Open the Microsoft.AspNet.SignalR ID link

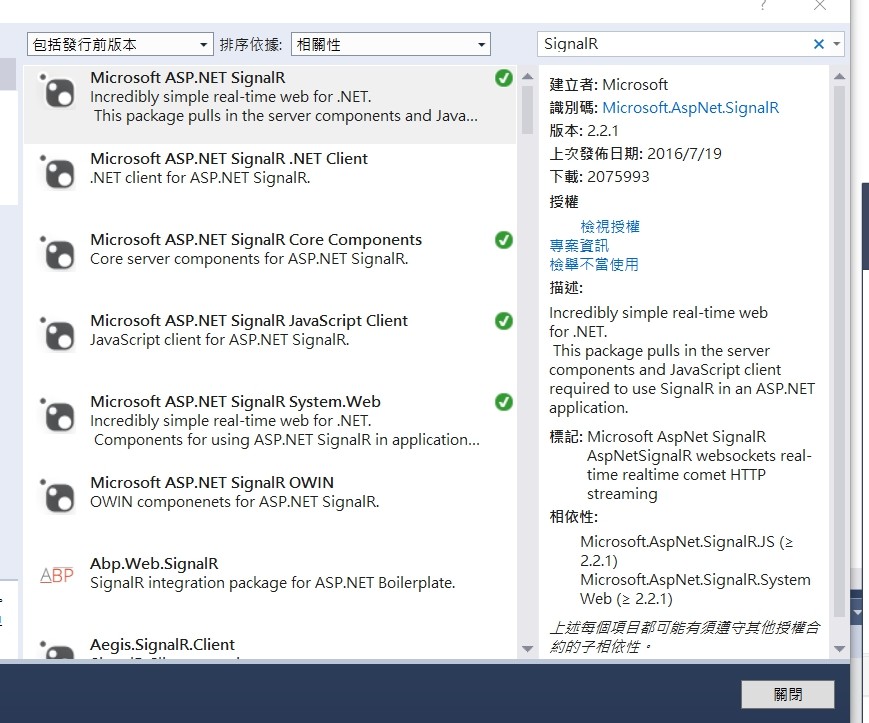[x=690, y=107]
